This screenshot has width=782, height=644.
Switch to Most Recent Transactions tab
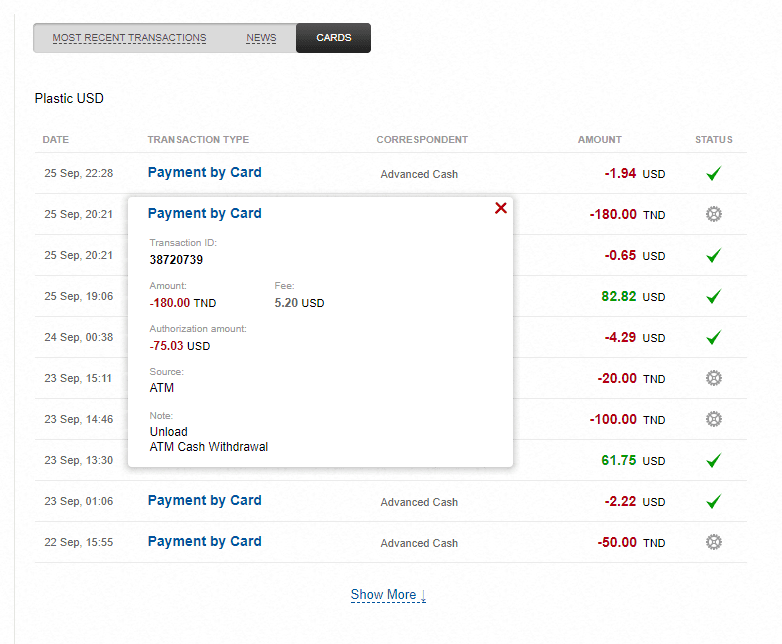129,38
